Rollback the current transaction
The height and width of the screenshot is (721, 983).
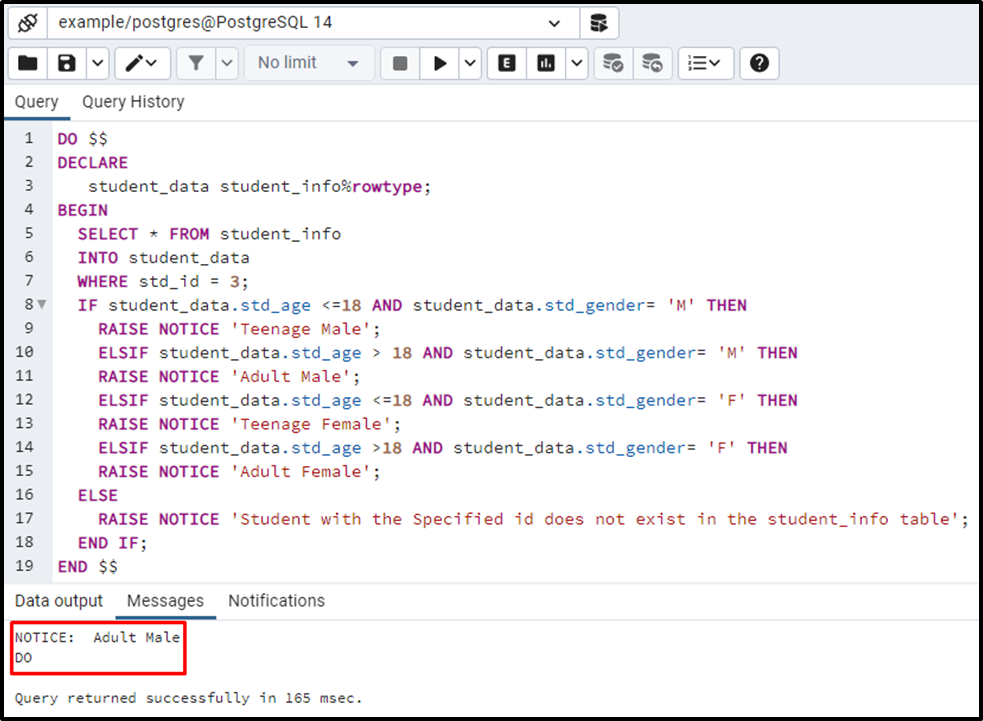[x=651, y=63]
